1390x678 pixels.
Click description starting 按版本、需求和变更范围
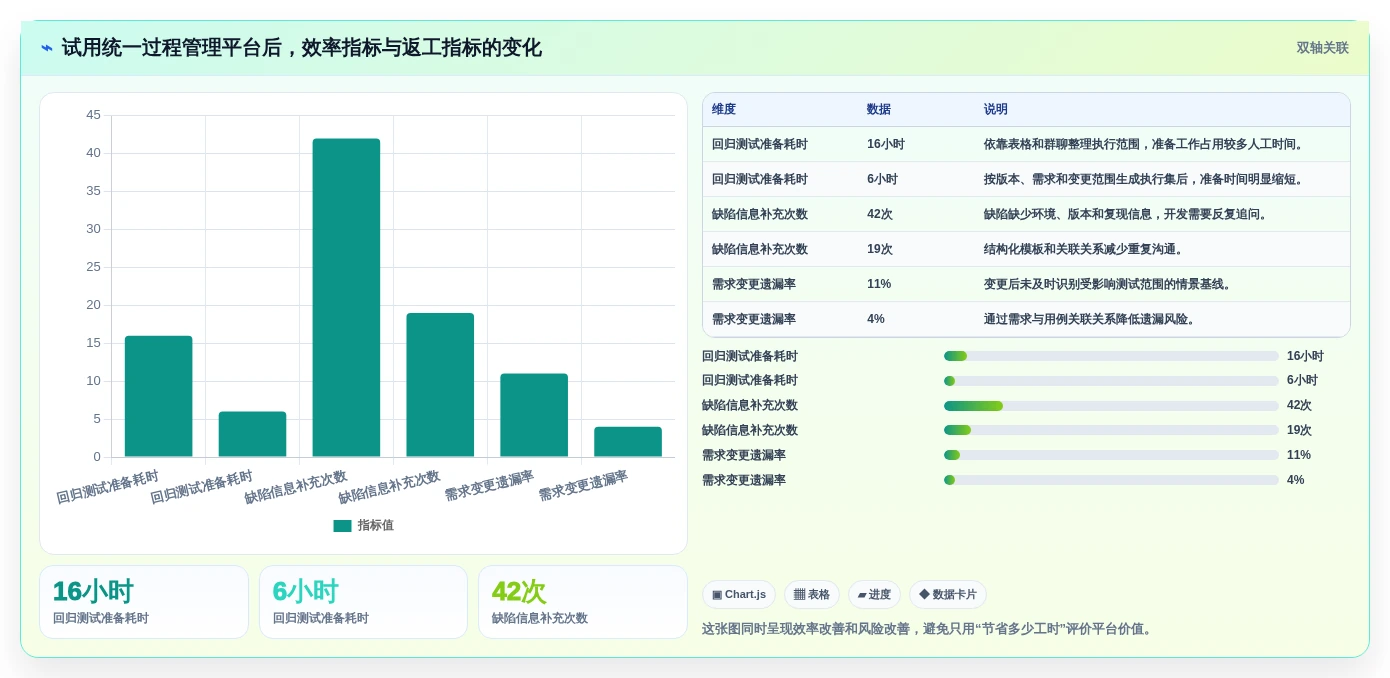[1146, 179]
